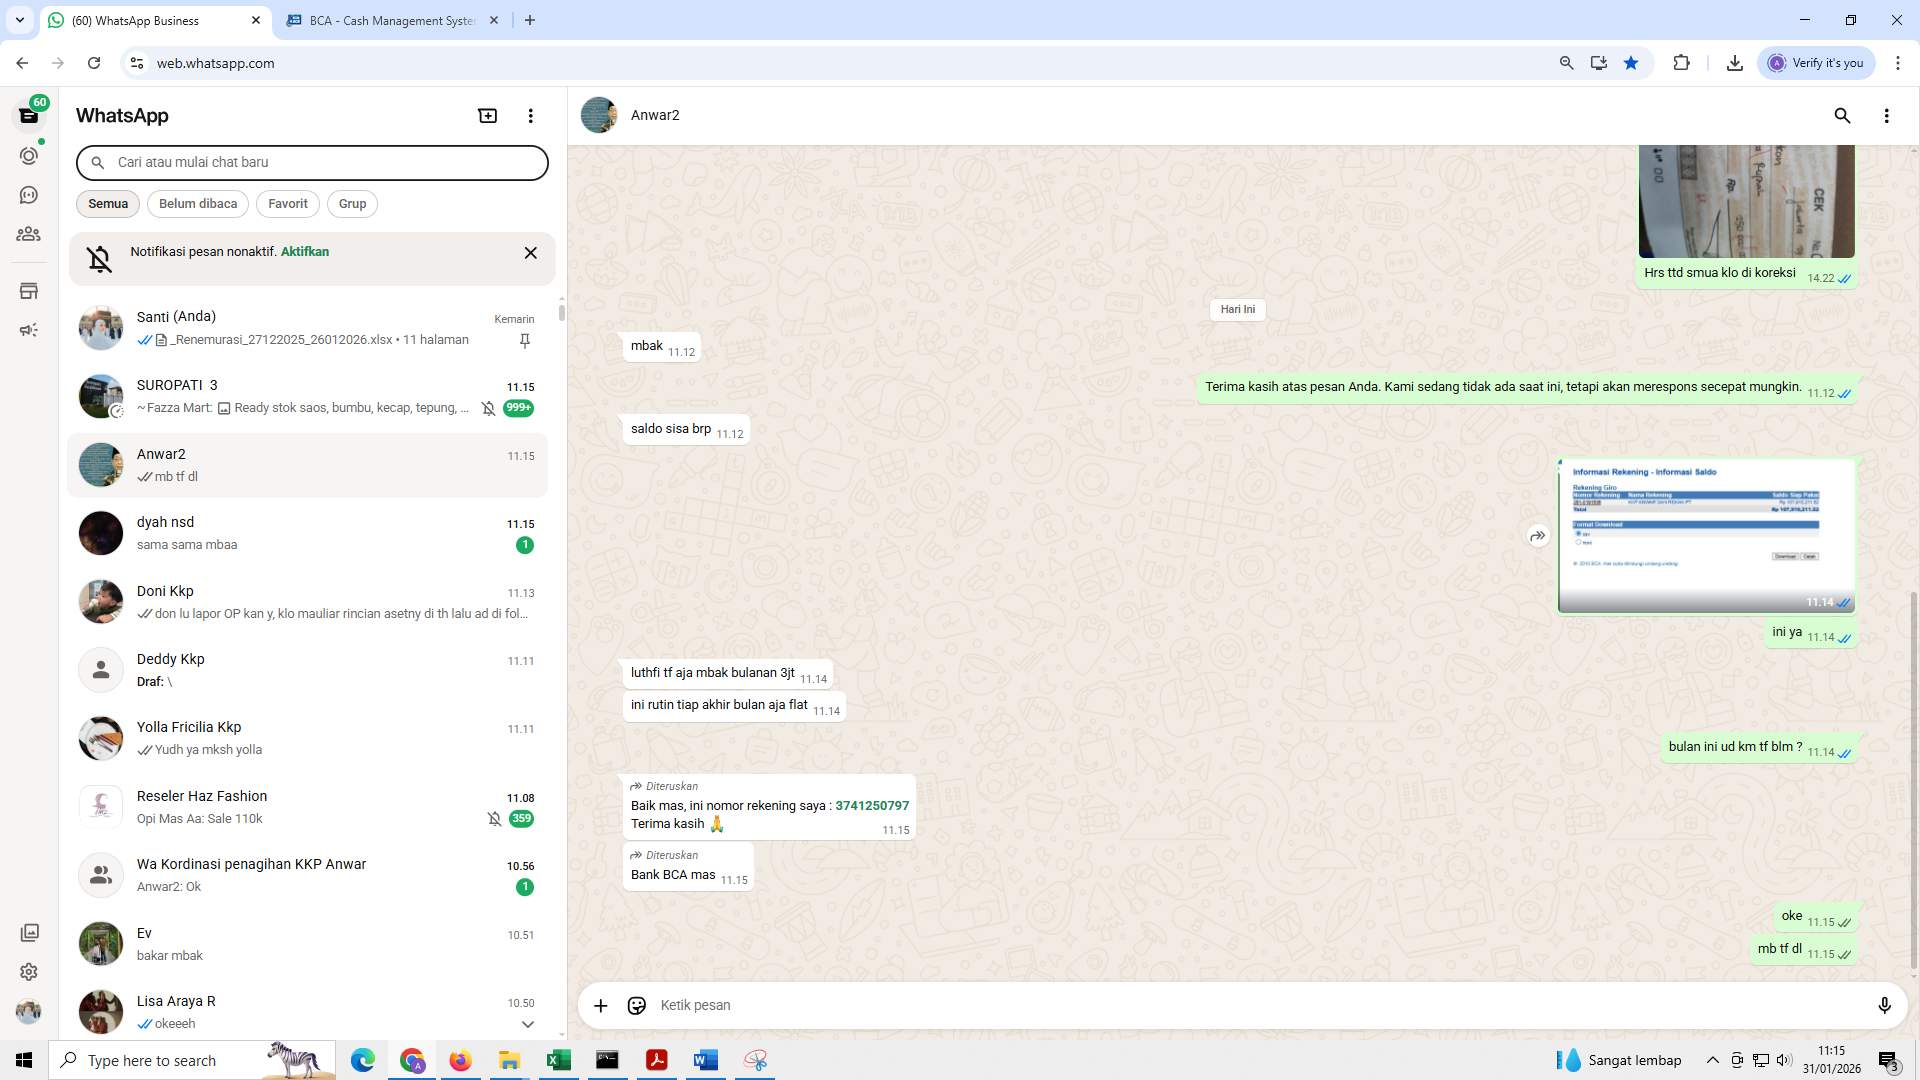Viewport: 1920px width, 1080px height.
Task: Forward the bank balance screenshot message
Action: (x=1537, y=535)
